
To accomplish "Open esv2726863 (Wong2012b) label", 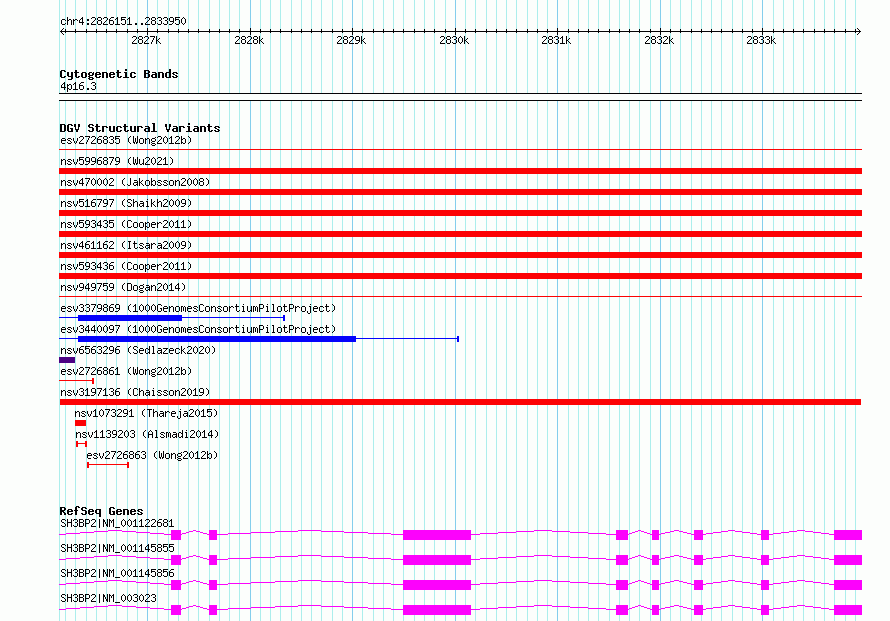I will (x=152, y=455).
